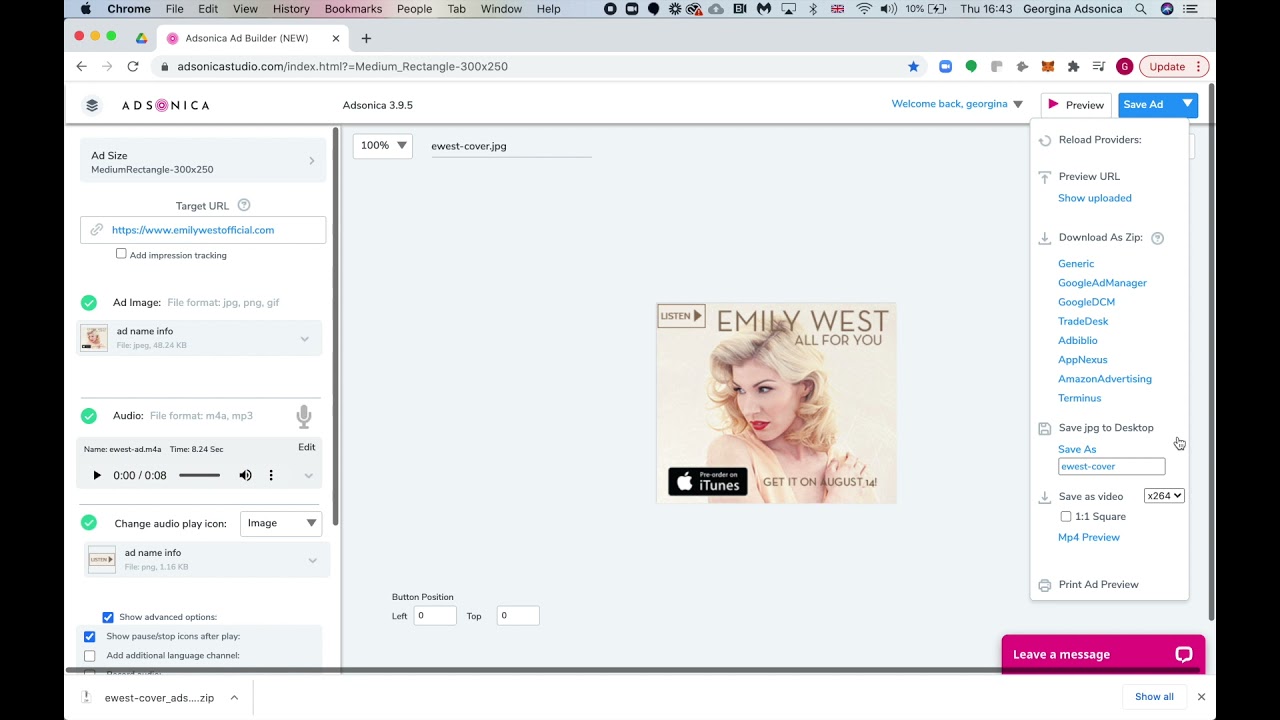
Task: Bookmark this page with the star icon
Action: pos(913,66)
